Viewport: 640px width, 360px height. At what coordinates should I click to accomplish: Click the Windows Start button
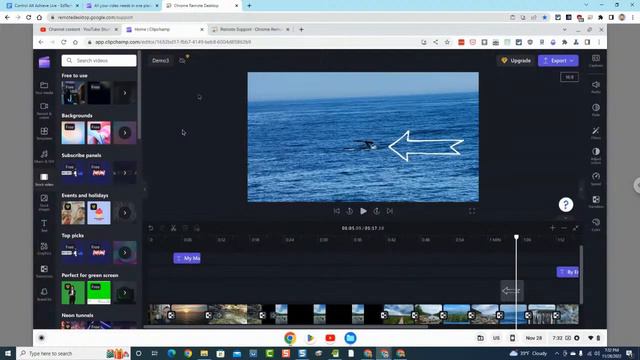pos(8,353)
